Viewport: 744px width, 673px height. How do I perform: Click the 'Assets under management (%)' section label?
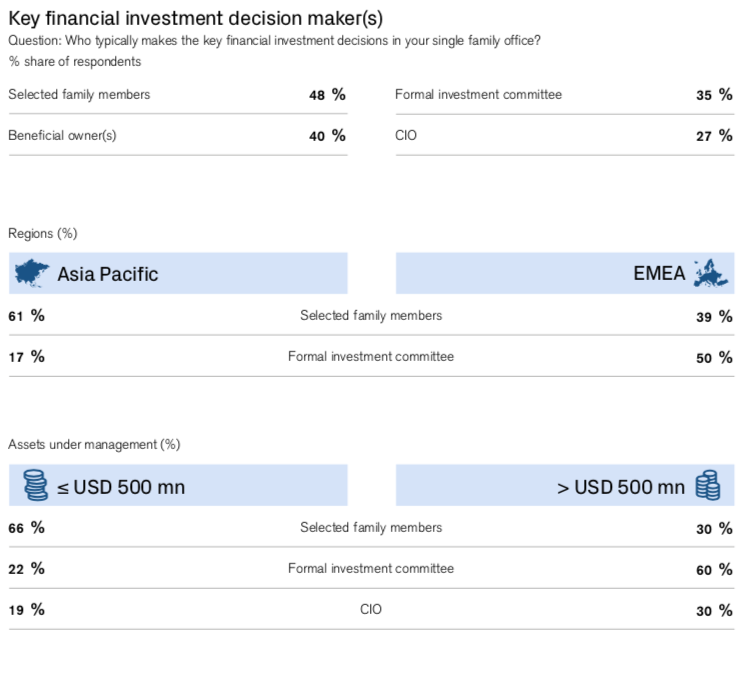click(94, 444)
